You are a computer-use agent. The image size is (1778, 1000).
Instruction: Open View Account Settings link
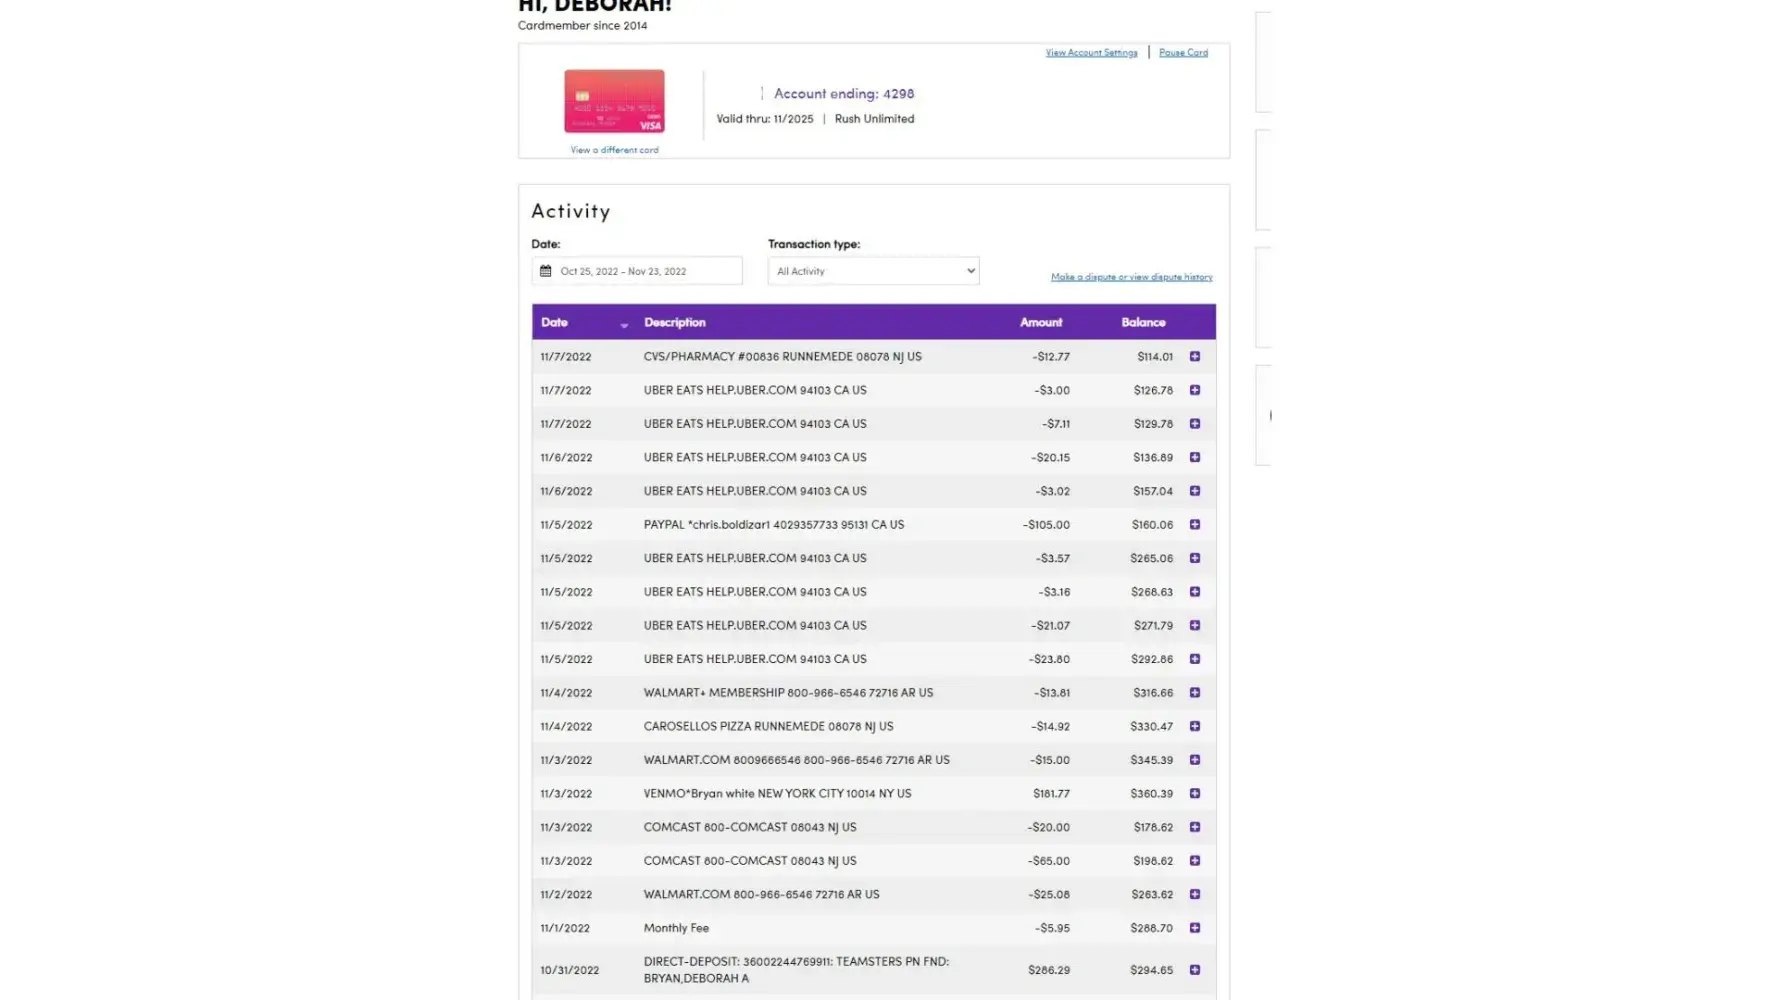1091,53
